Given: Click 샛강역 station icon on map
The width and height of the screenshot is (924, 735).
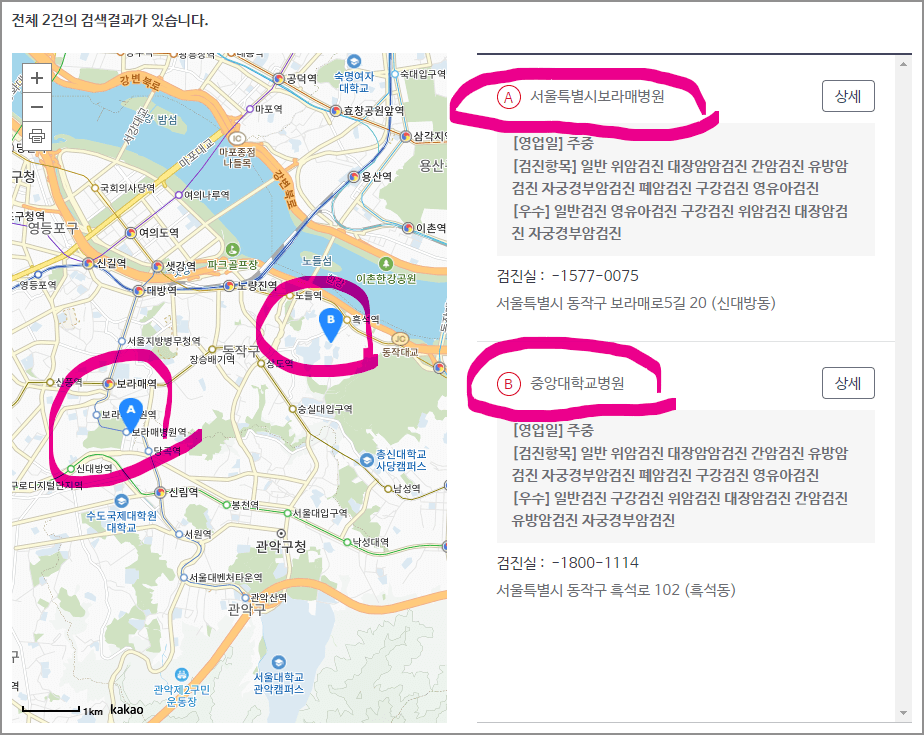Looking at the screenshot, I should (x=157, y=266).
